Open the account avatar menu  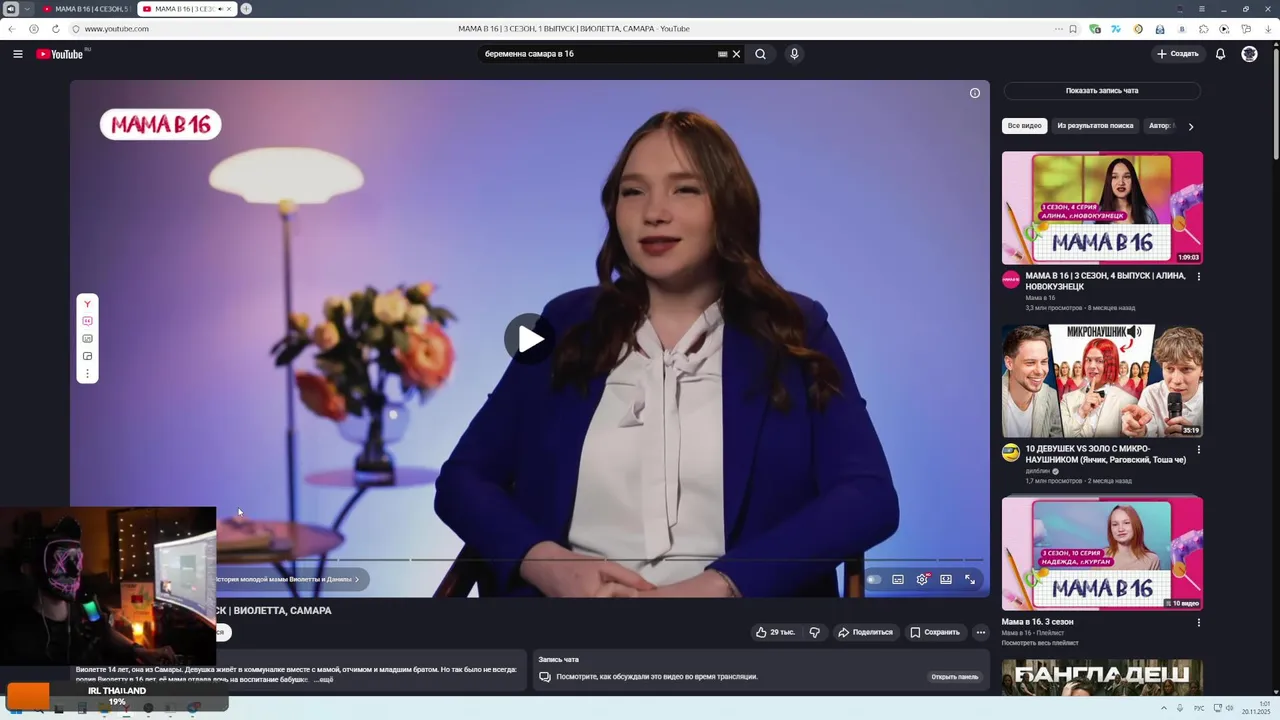pyautogui.click(x=1249, y=54)
